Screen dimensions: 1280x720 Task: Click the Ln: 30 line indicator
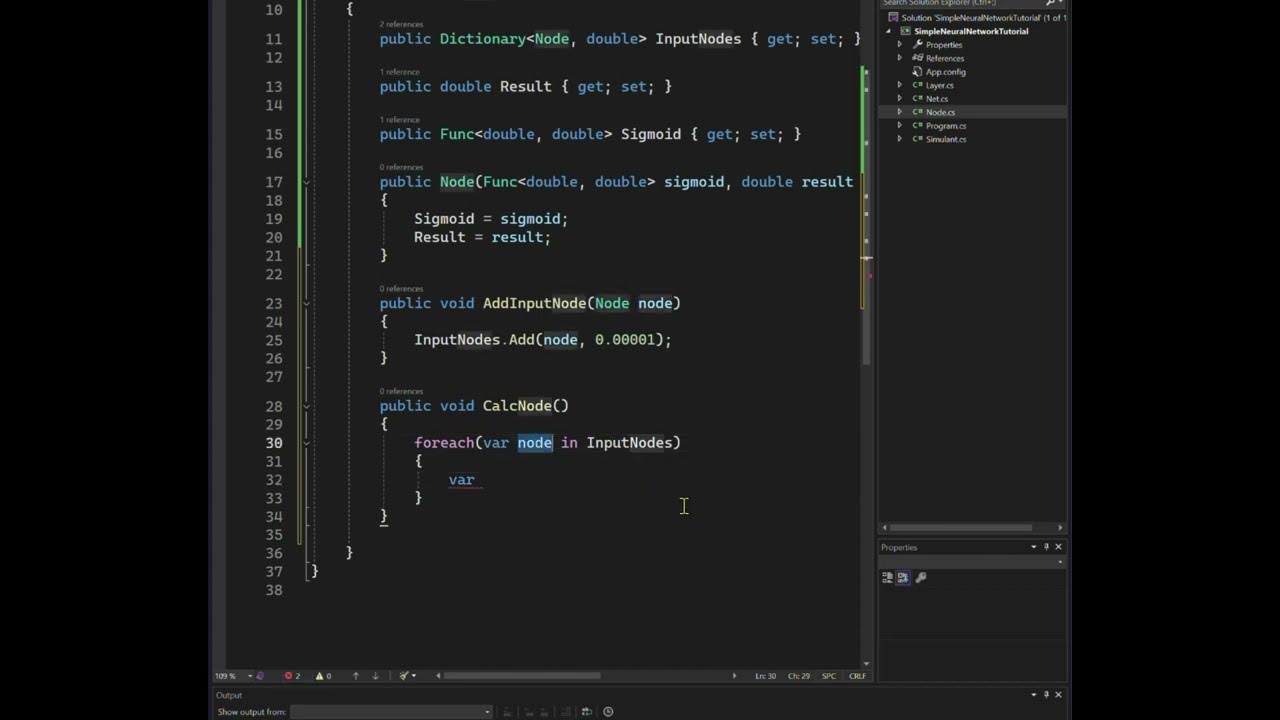(766, 676)
